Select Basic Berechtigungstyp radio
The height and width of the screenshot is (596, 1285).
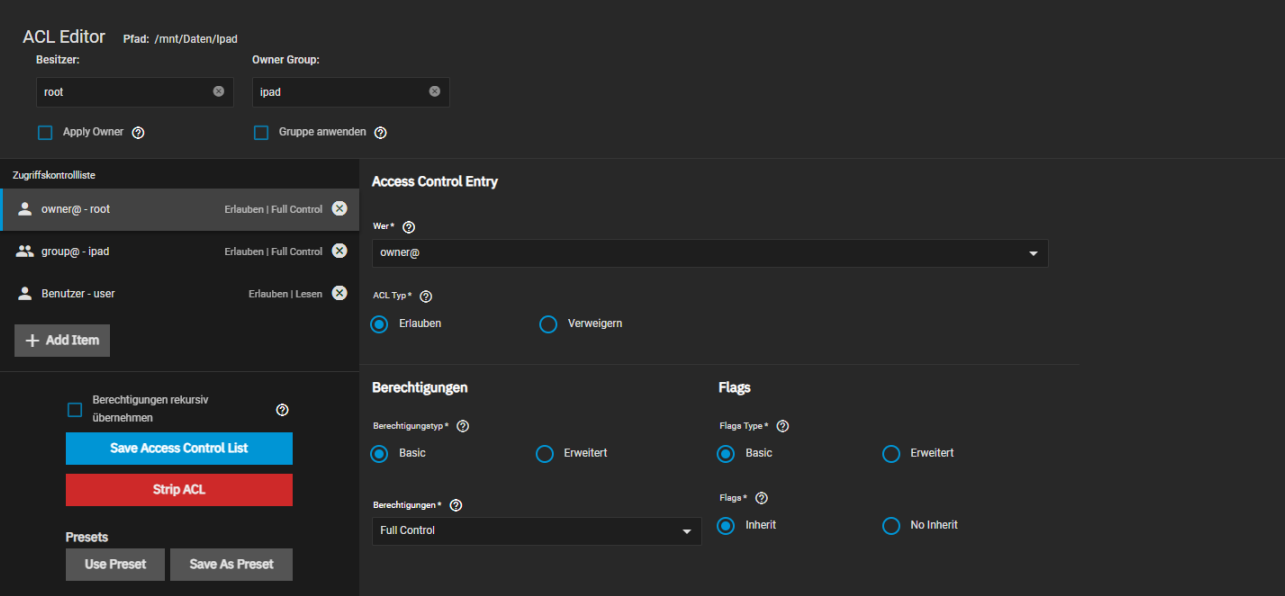tap(379, 454)
